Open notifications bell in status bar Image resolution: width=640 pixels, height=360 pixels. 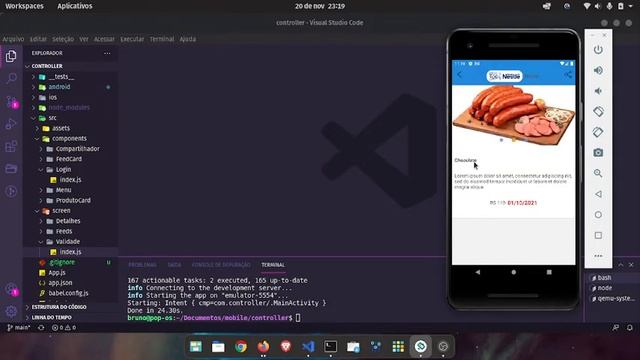tap(630, 327)
